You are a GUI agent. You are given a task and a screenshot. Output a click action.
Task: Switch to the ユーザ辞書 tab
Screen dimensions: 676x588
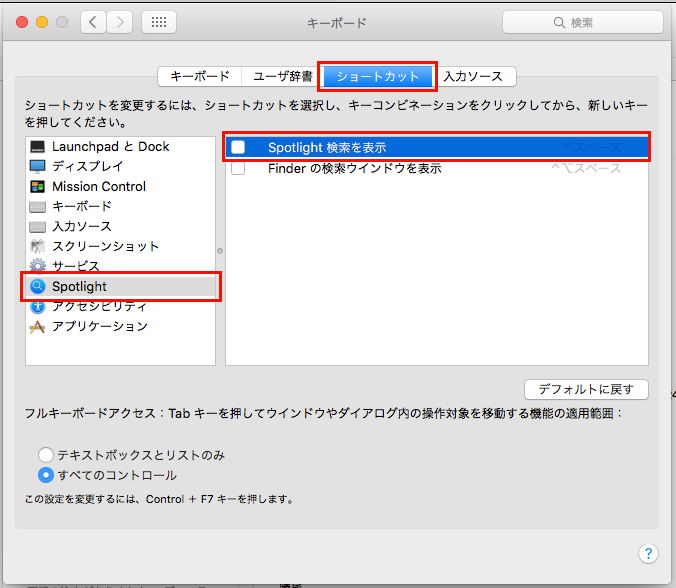(x=282, y=76)
